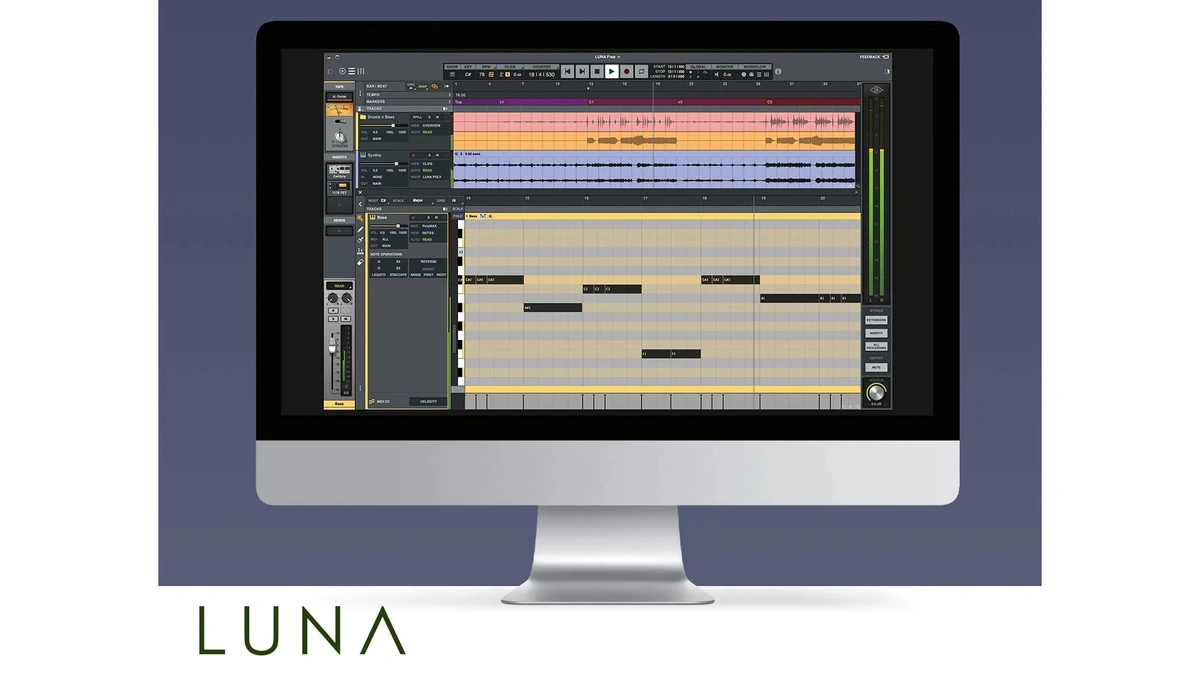Click the C1 marker in Markers lane

click(591, 102)
